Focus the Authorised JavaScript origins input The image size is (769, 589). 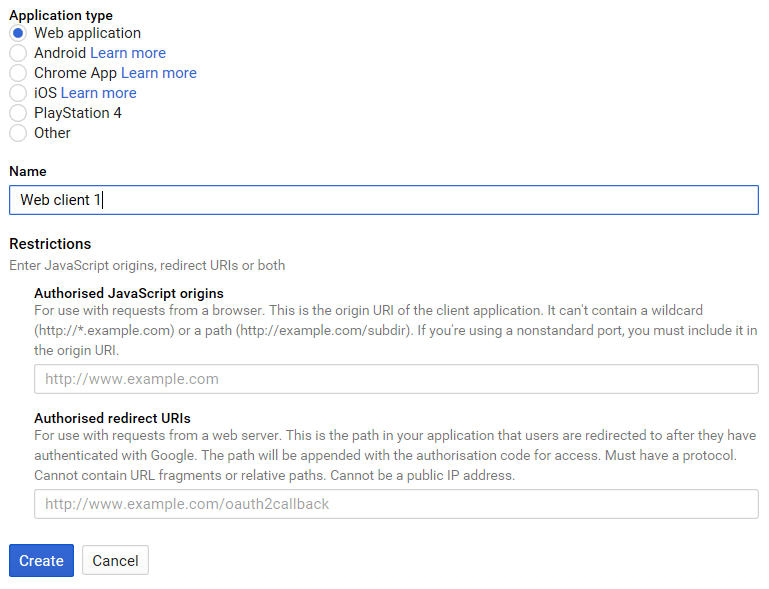pos(396,379)
